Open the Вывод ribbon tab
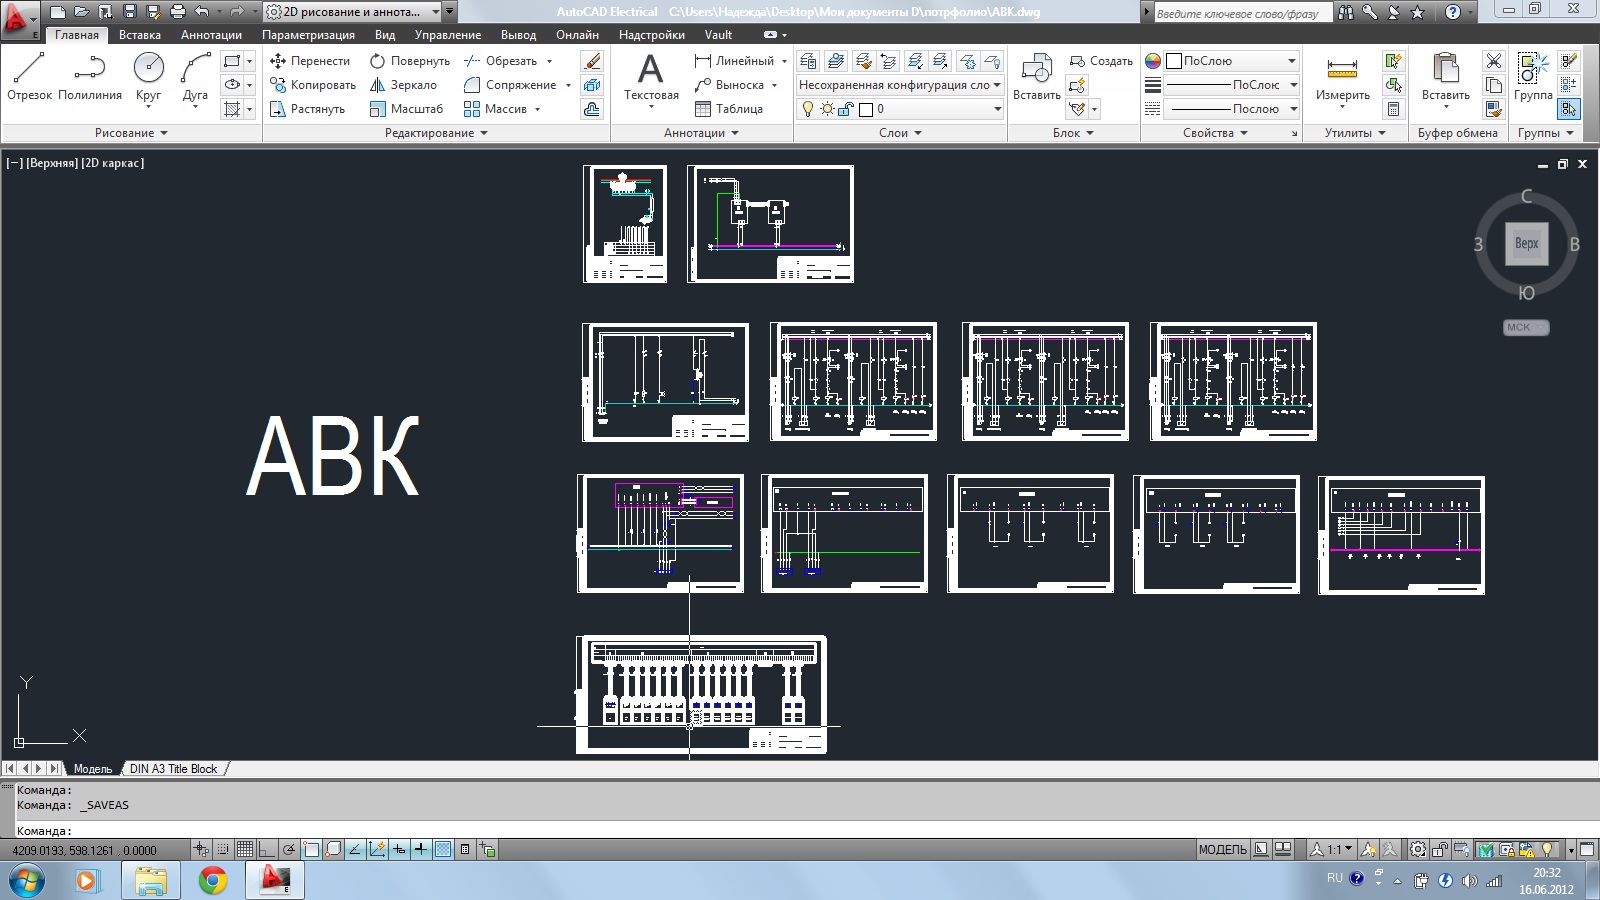This screenshot has height=900, width=1600. tap(518, 35)
